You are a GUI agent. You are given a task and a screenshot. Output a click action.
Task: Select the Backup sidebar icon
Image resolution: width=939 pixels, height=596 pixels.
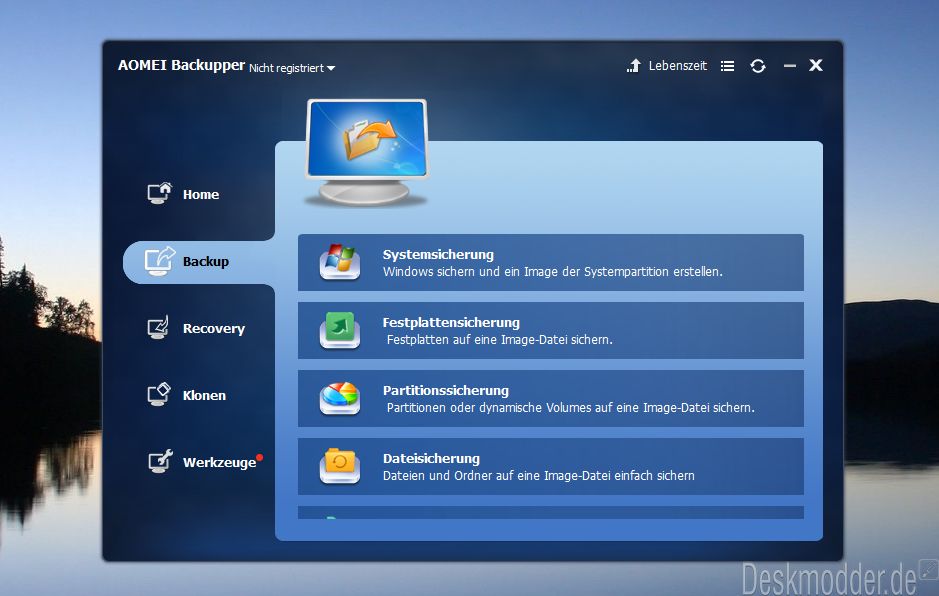pyautogui.click(x=159, y=261)
